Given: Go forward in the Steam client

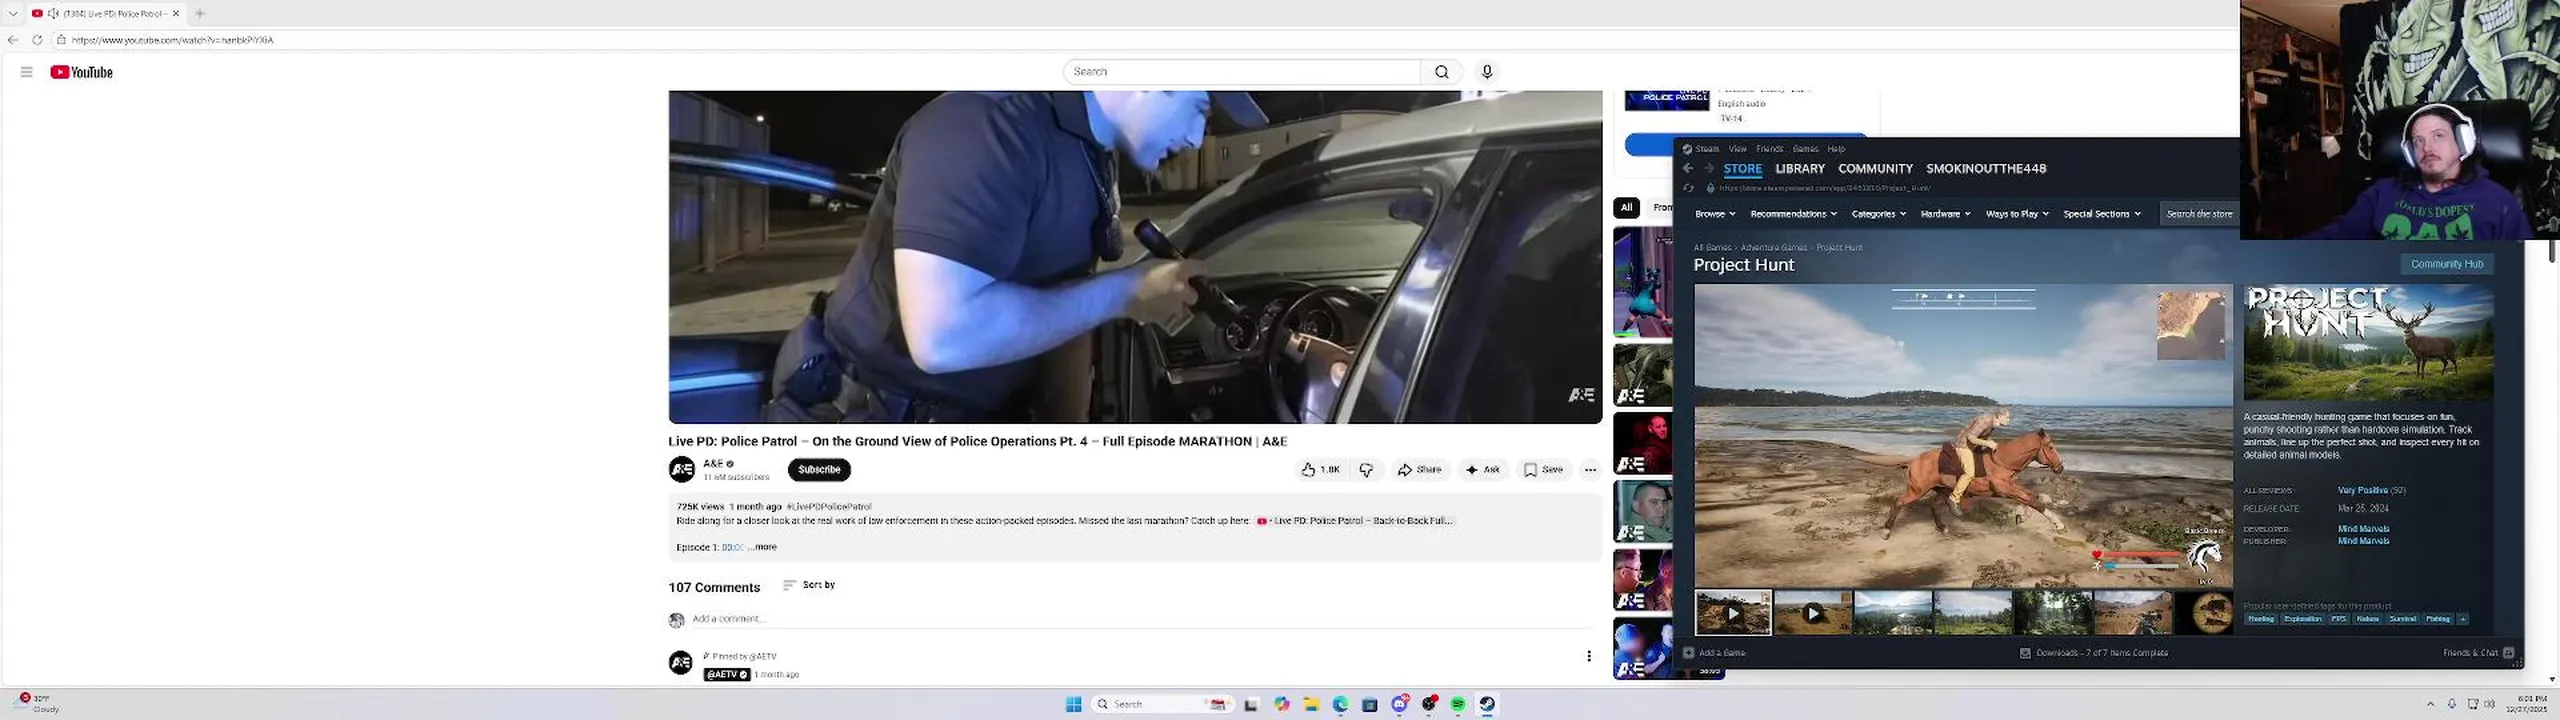Looking at the screenshot, I should pos(1709,169).
